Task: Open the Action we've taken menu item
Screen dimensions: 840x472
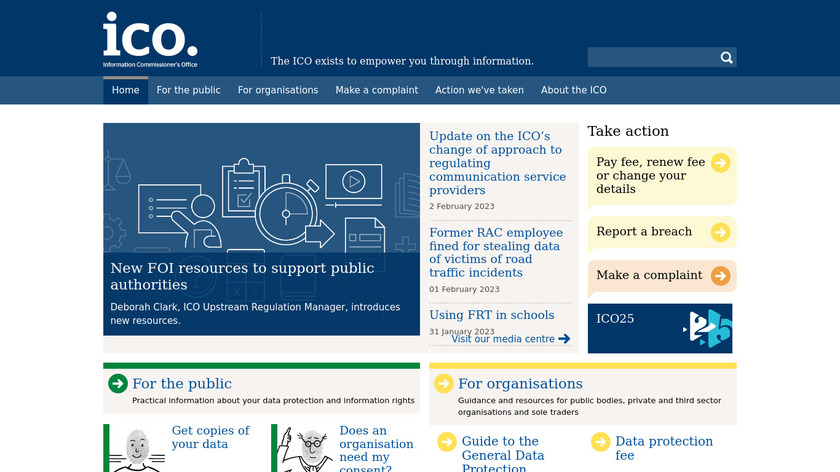Action: 479,90
